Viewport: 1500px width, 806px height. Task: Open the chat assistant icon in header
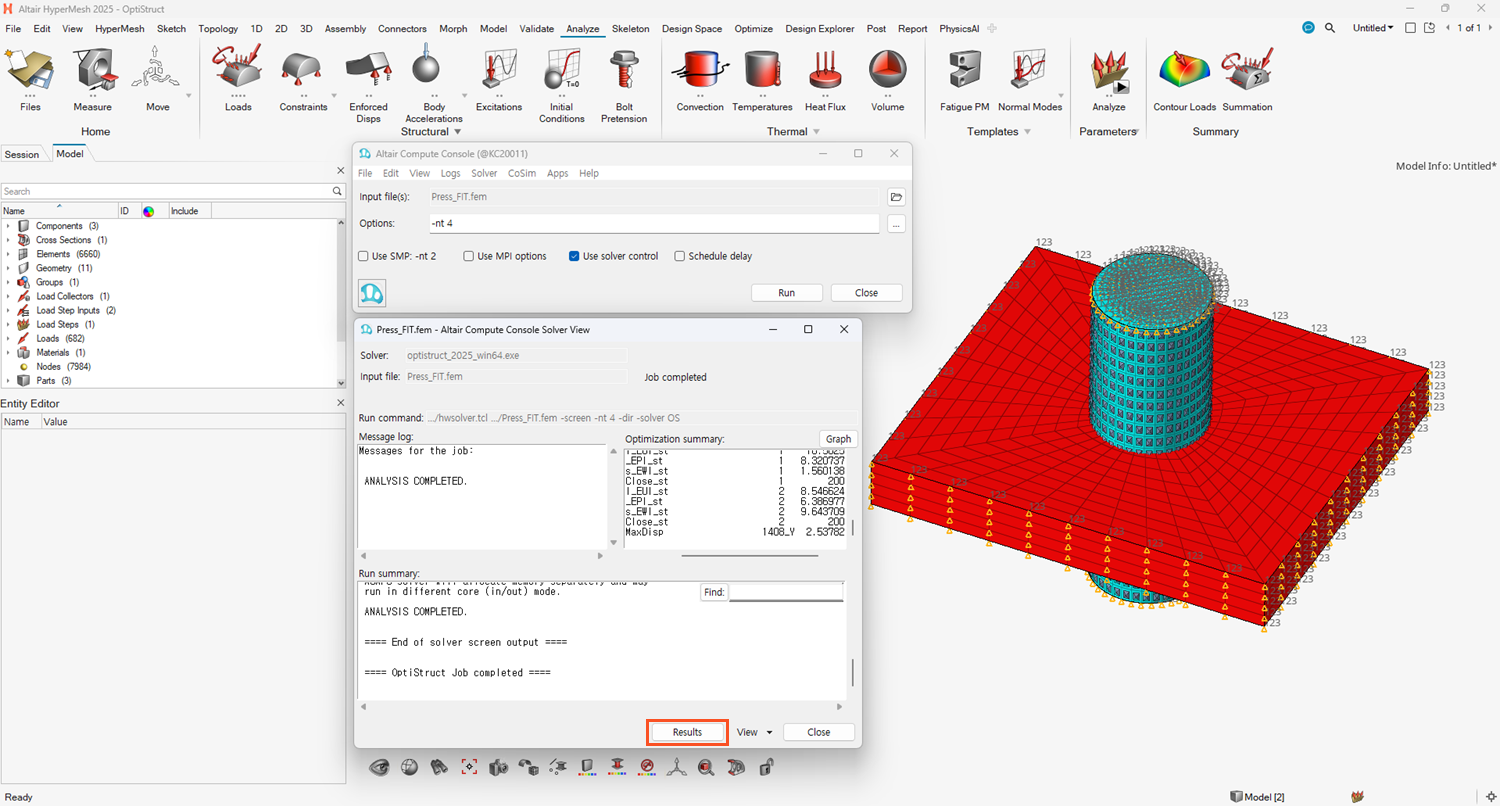1308,28
